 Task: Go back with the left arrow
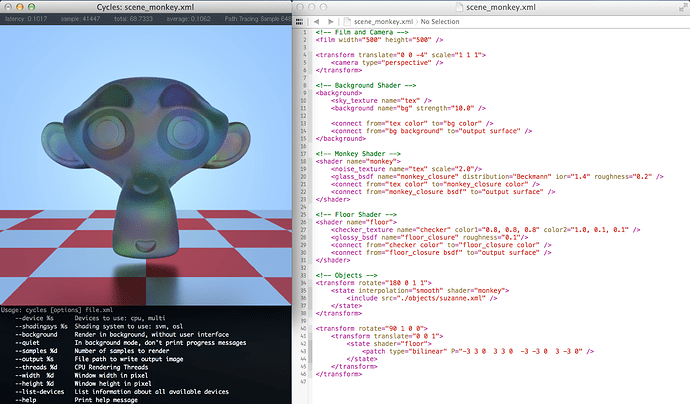pyautogui.click(x=316, y=22)
